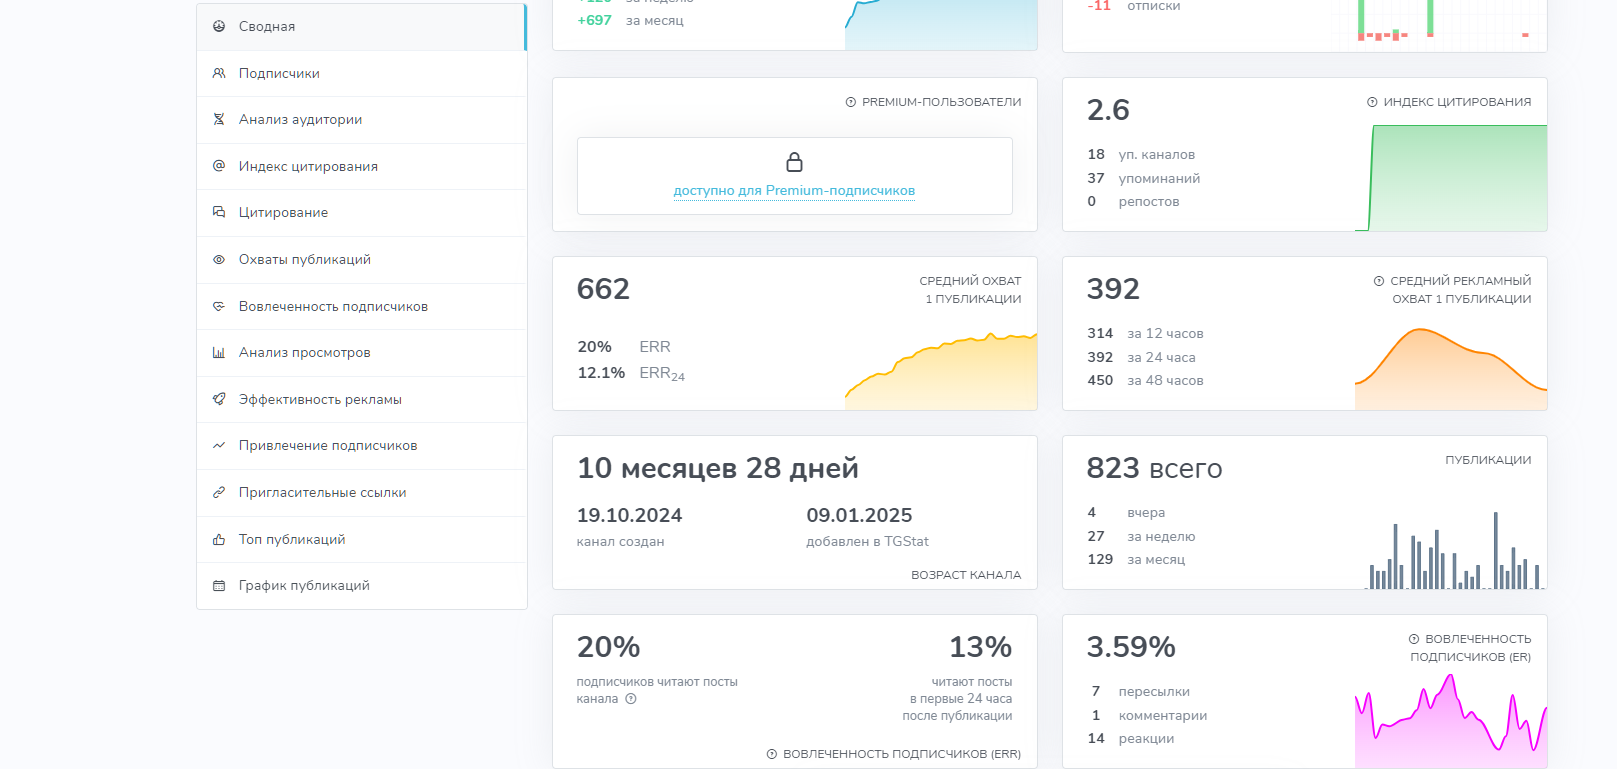Click the Цитирование speech bubbles icon
The image size is (1617, 769).
(x=219, y=212)
